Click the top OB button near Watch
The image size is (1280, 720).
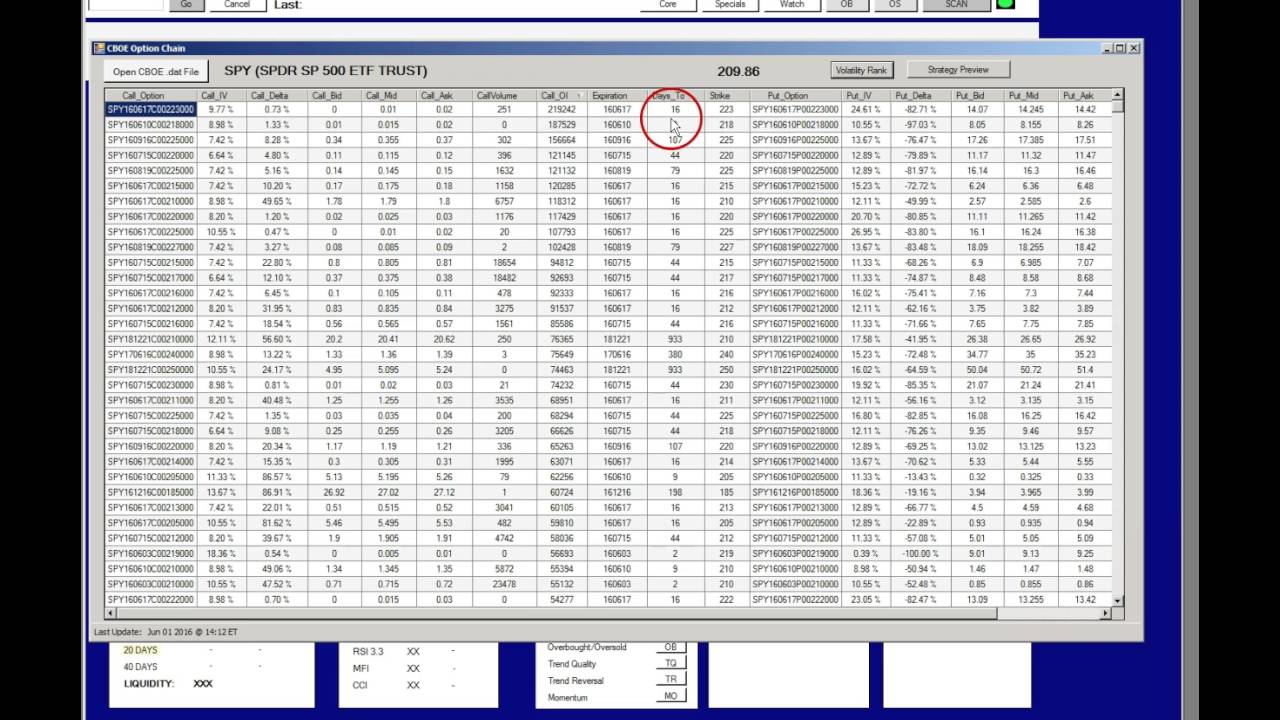click(847, 4)
